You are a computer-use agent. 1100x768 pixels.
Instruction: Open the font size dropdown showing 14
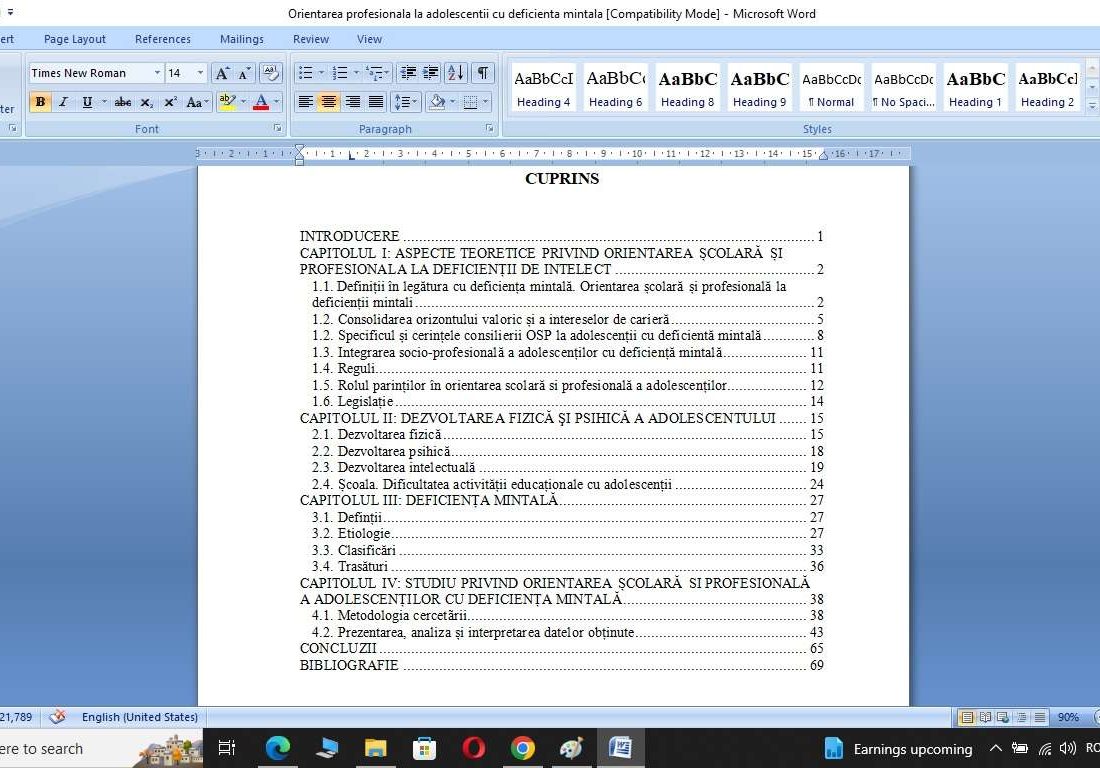point(199,73)
